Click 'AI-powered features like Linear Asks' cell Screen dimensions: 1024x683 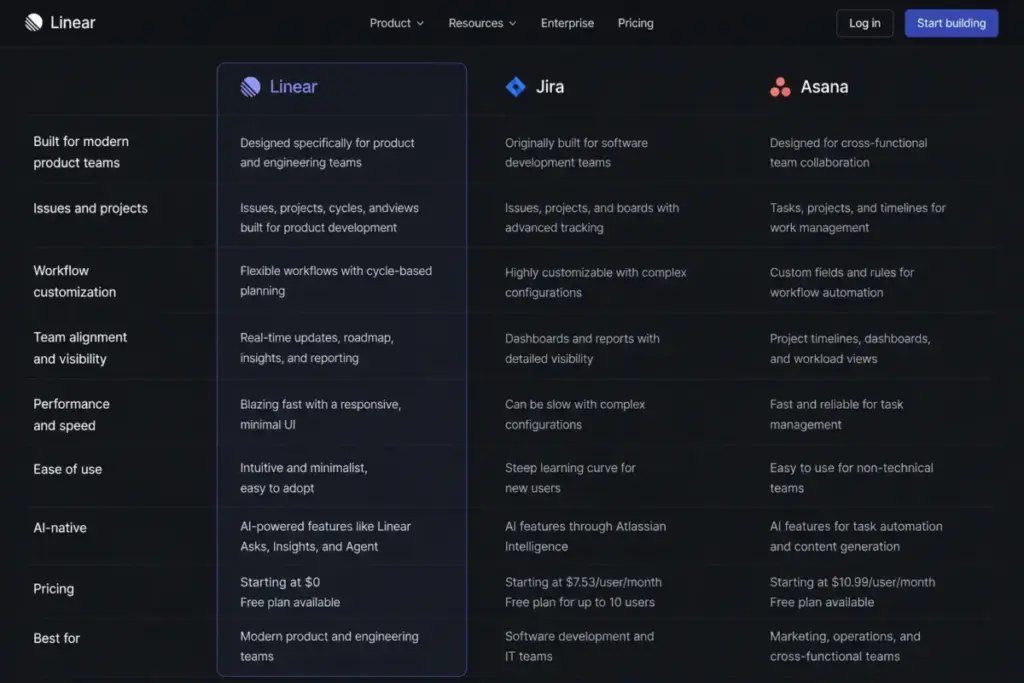click(x=325, y=537)
